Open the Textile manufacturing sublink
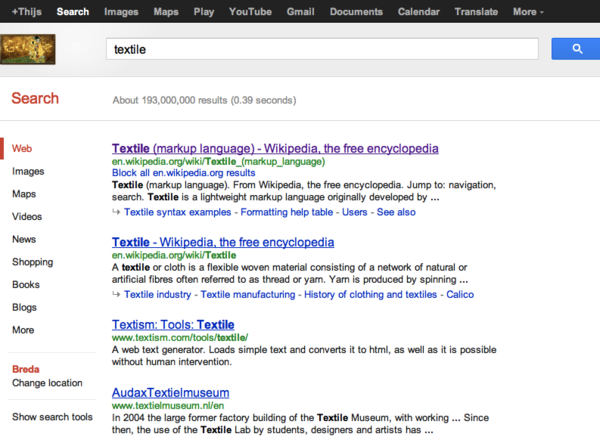Image resolution: width=600 pixels, height=446 pixels. (x=248, y=295)
